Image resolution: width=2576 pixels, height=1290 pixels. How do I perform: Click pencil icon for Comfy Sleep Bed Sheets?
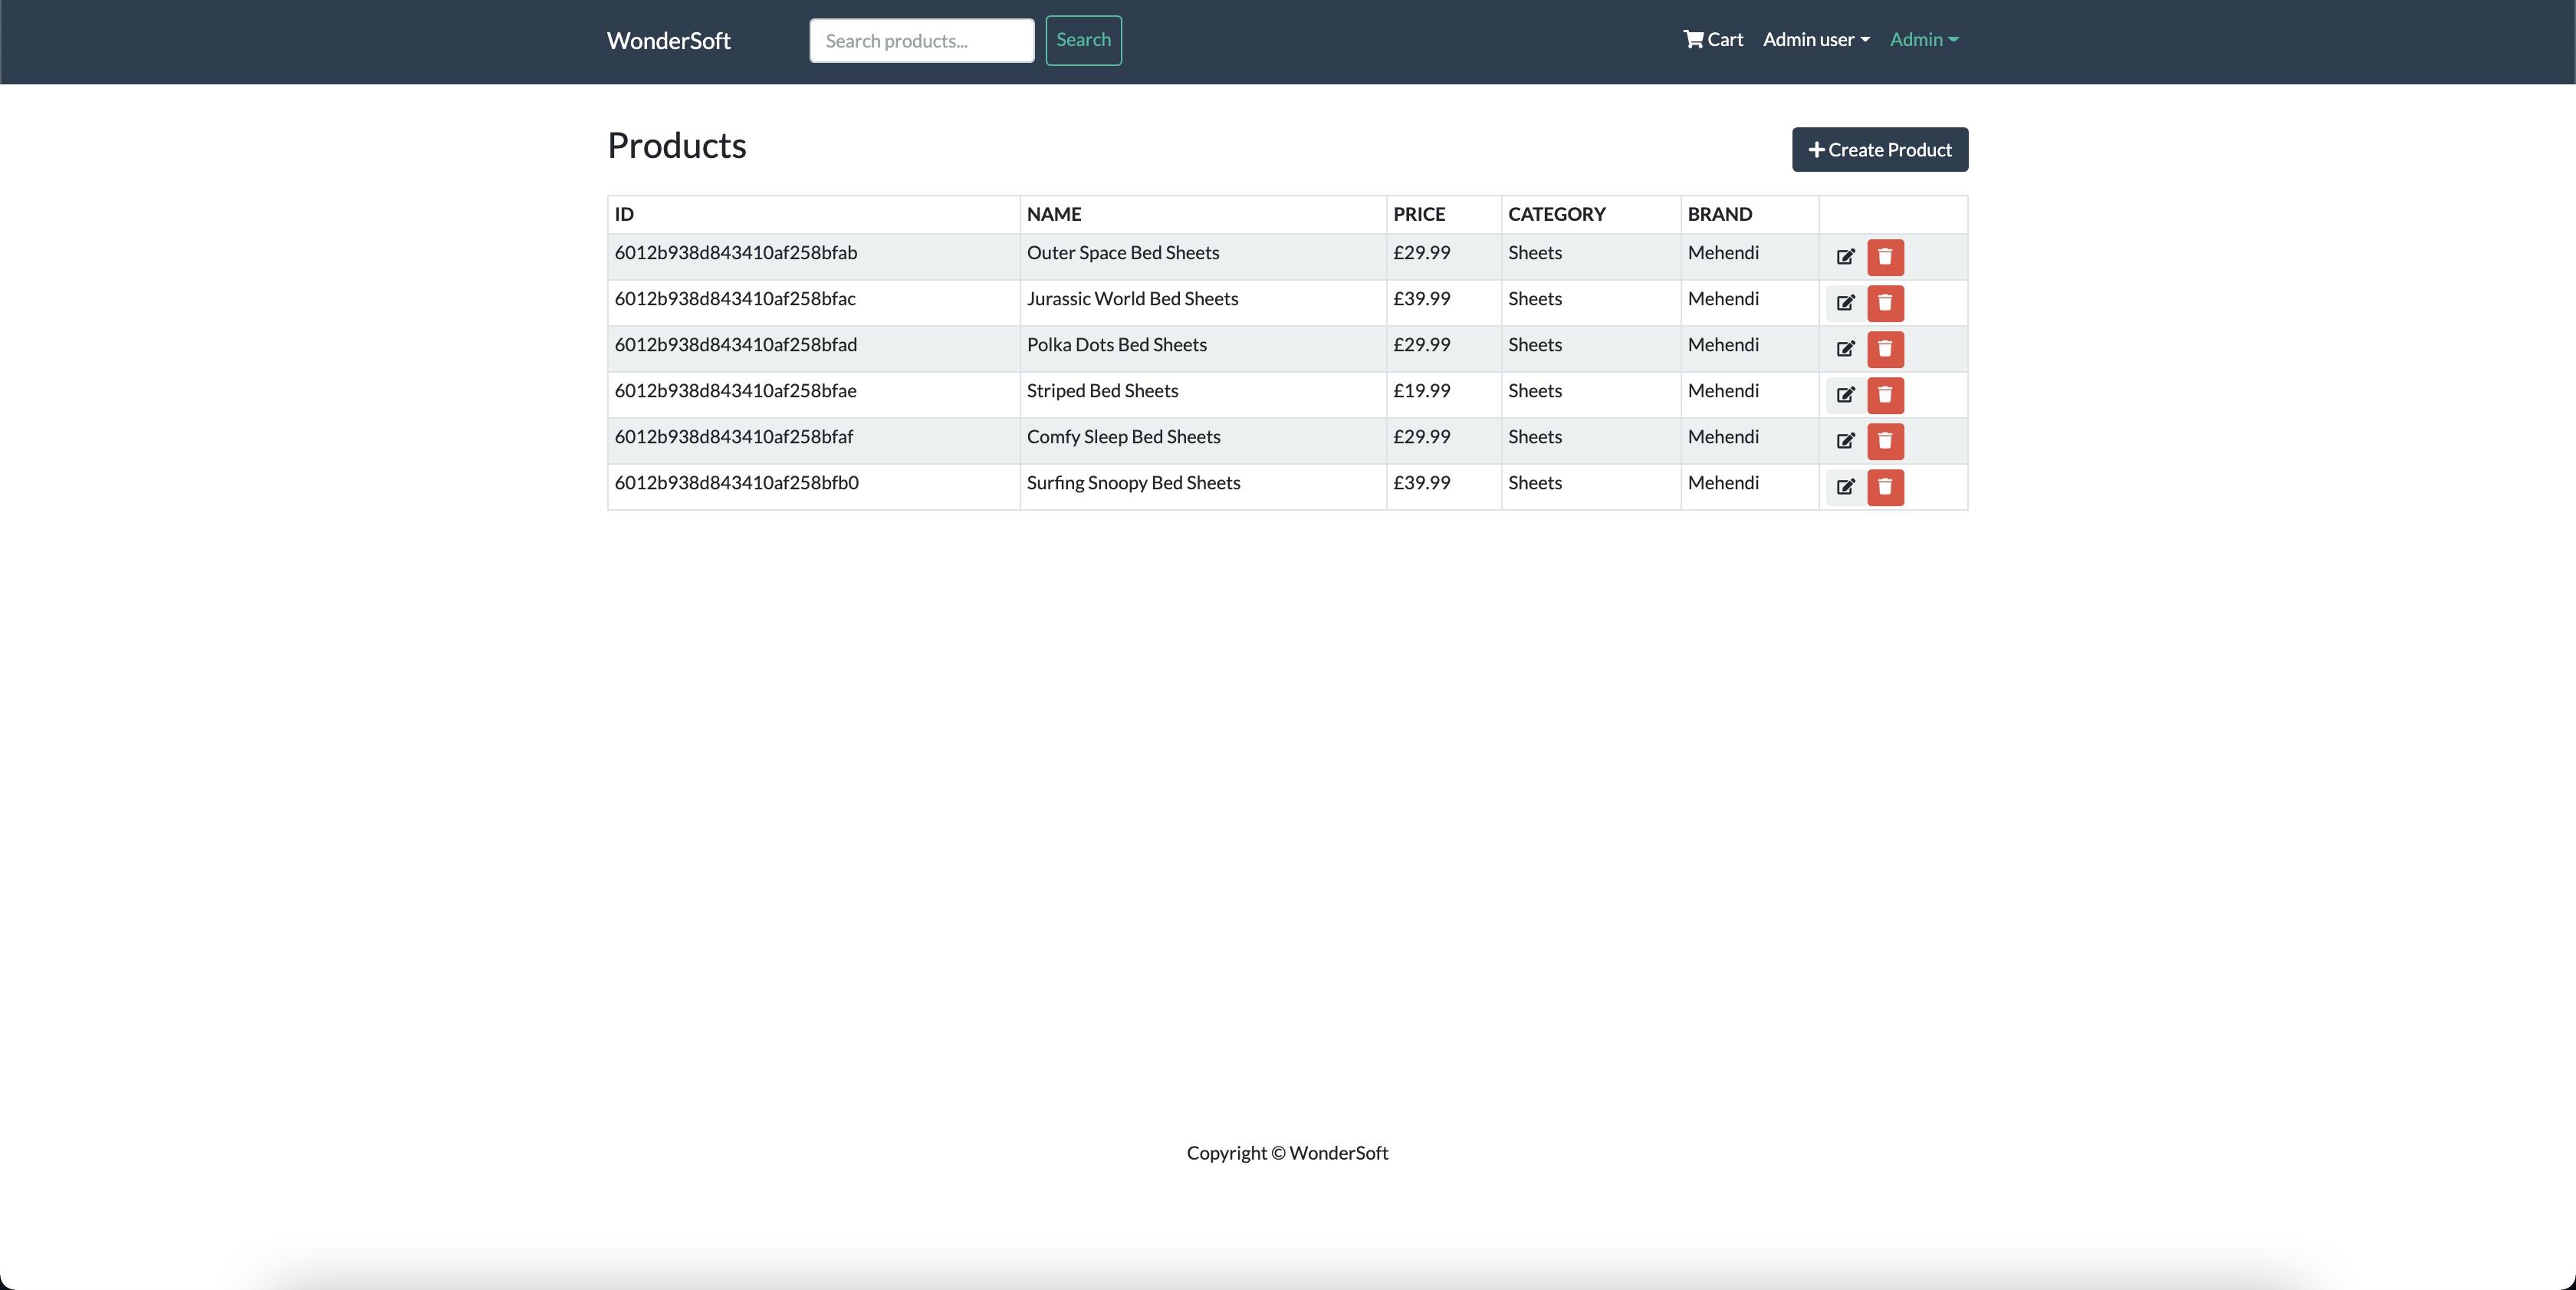1845,441
